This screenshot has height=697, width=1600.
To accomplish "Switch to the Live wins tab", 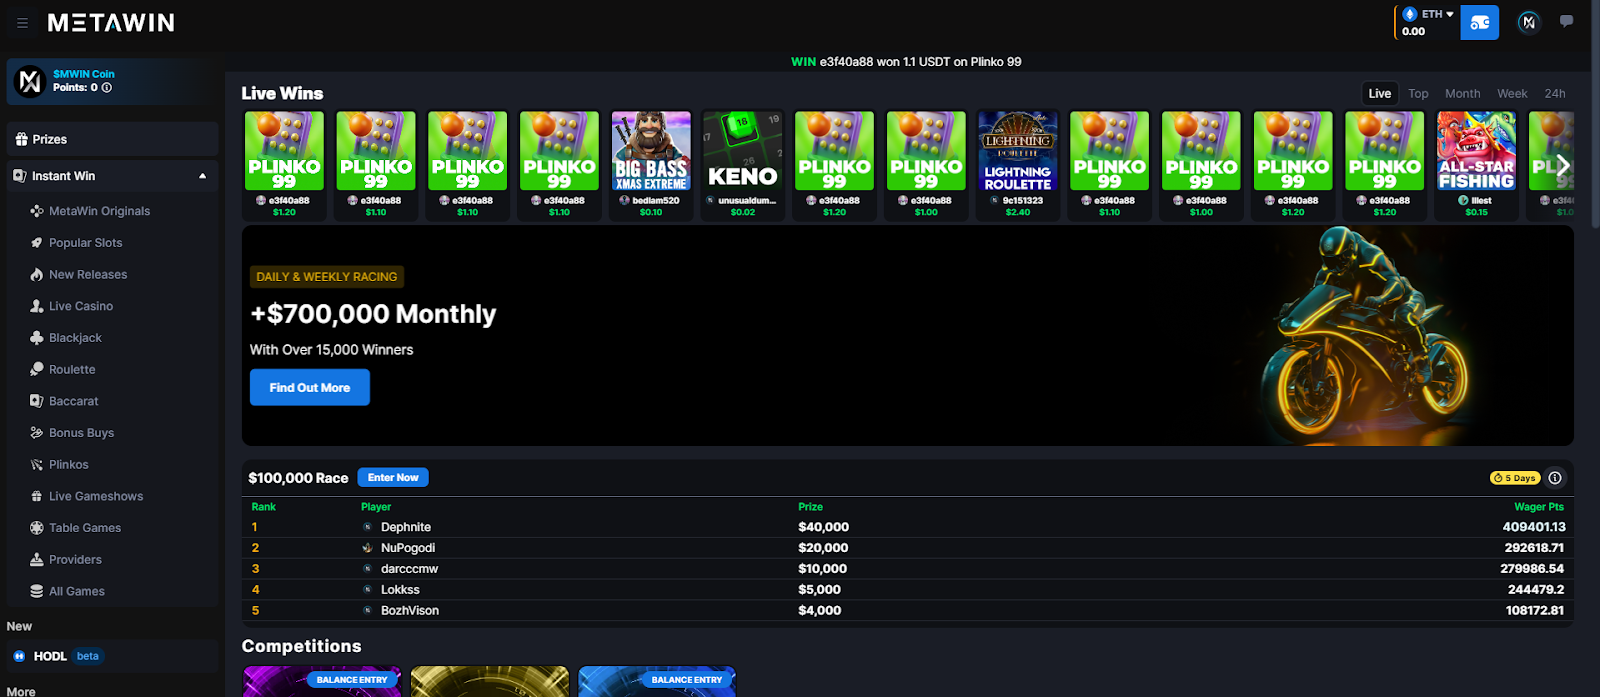I will (x=1380, y=93).
